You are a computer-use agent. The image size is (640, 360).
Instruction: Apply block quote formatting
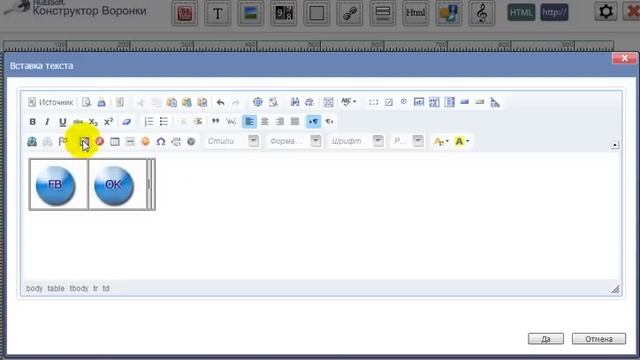216,122
